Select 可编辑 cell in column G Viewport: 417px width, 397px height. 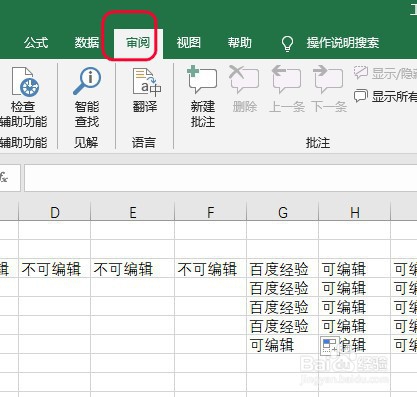pos(283,345)
